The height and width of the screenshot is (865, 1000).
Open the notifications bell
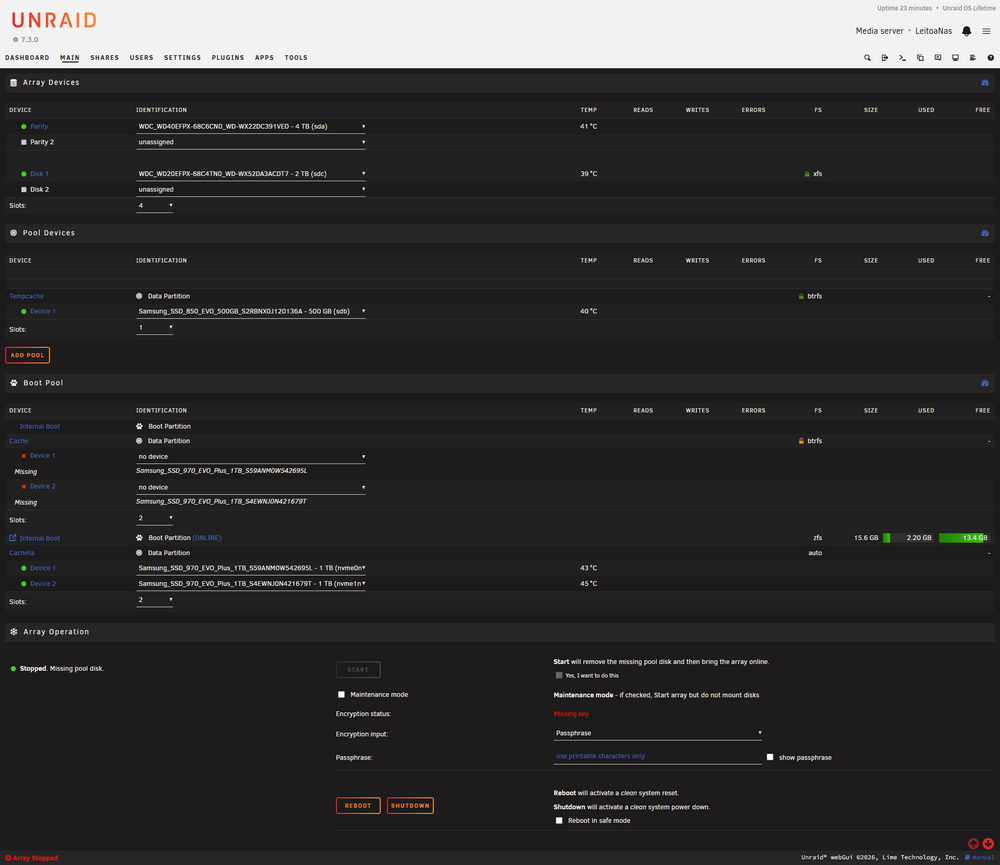[x=966, y=31]
